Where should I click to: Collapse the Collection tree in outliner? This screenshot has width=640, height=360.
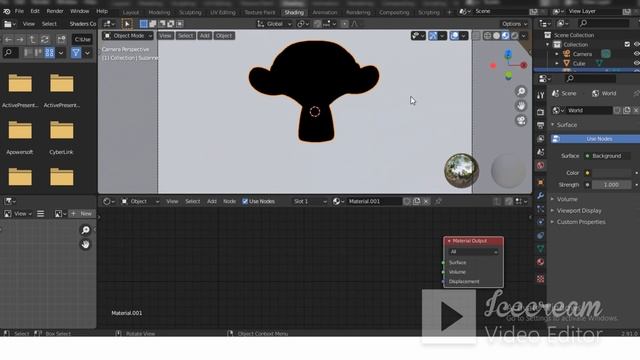point(548,44)
